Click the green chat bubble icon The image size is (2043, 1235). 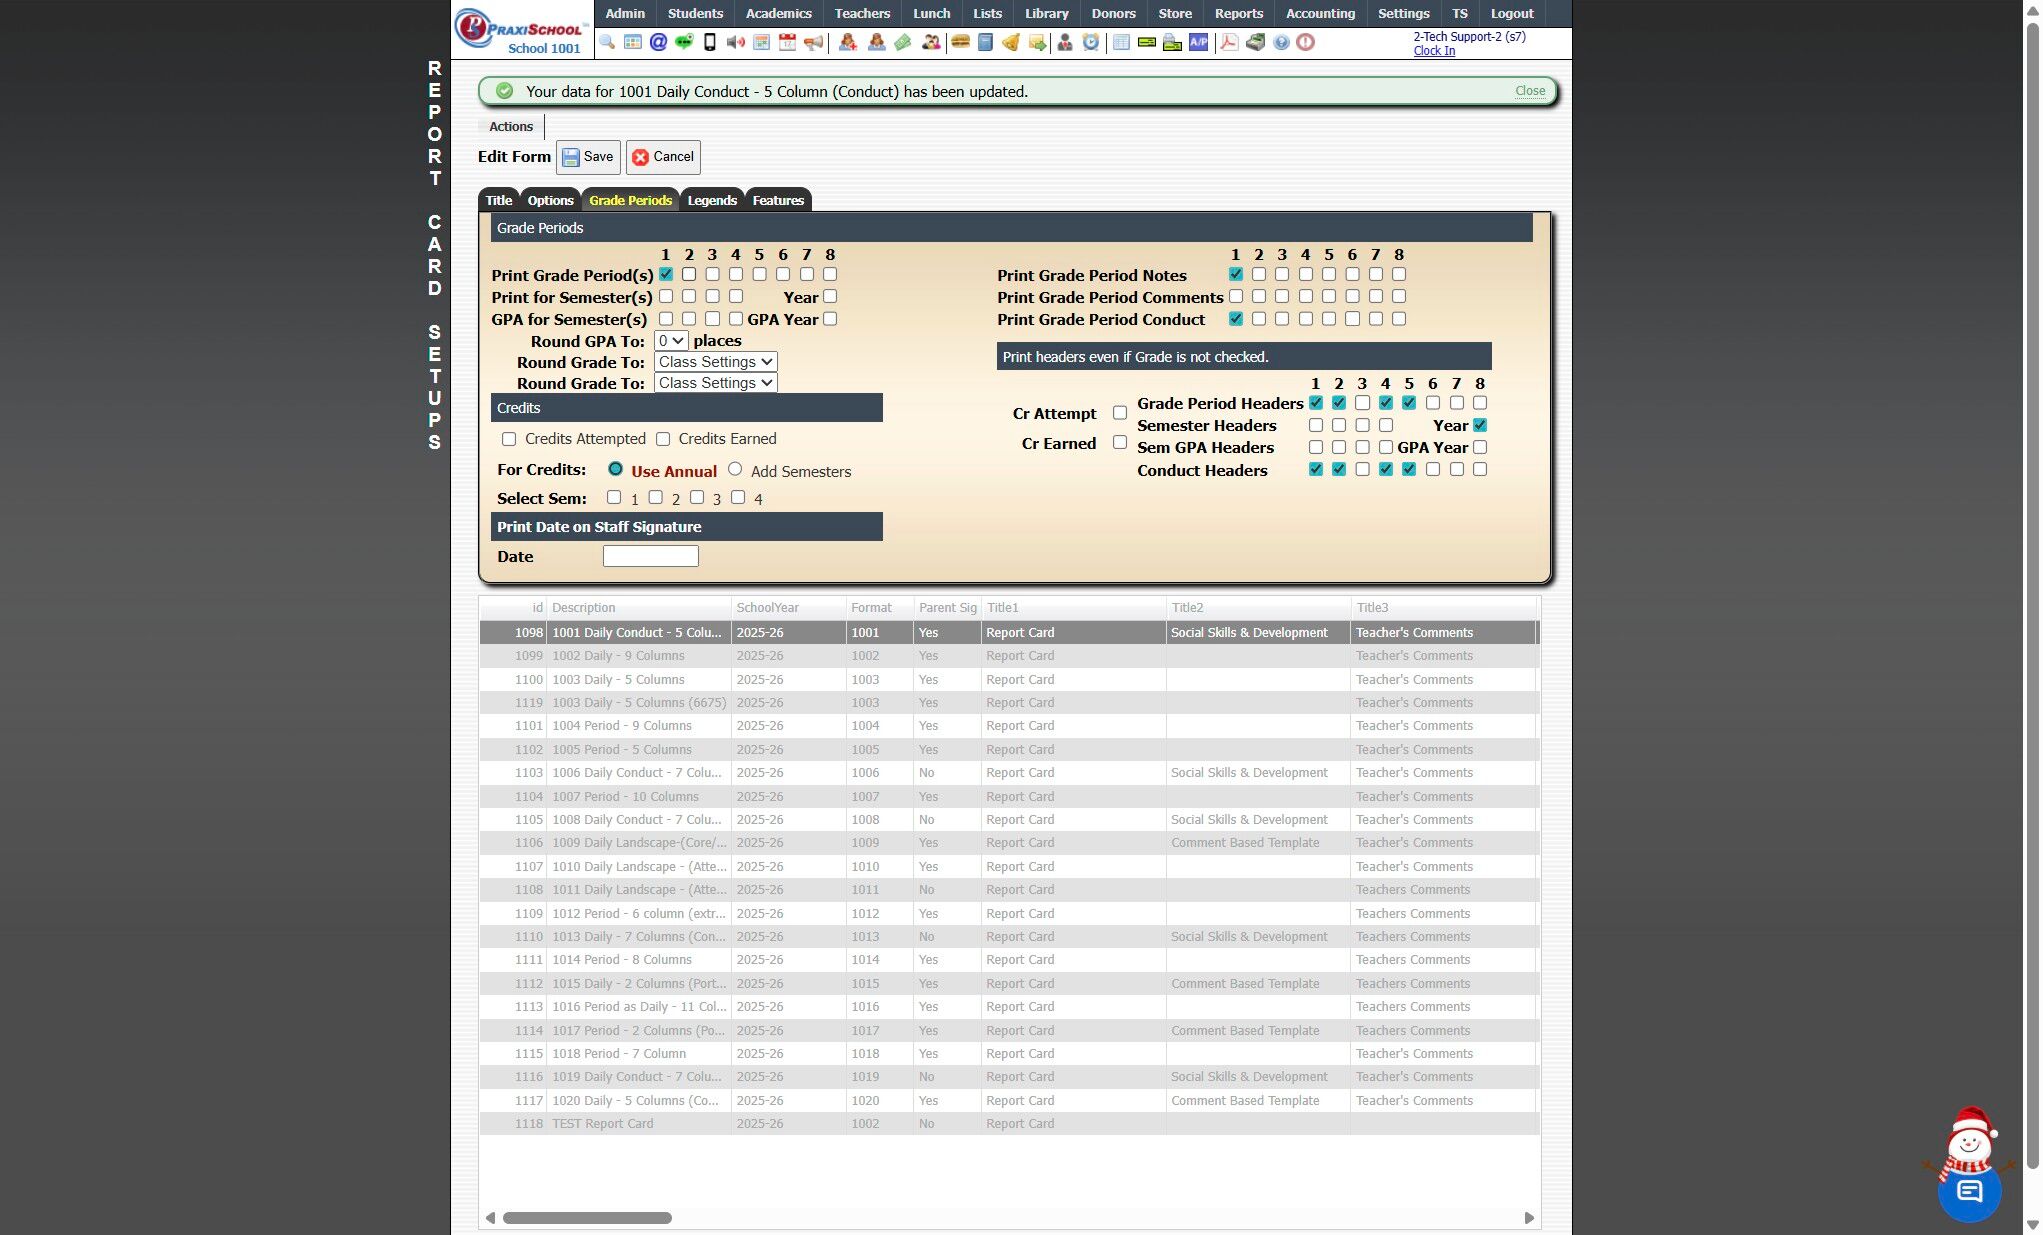tap(684, 42)
